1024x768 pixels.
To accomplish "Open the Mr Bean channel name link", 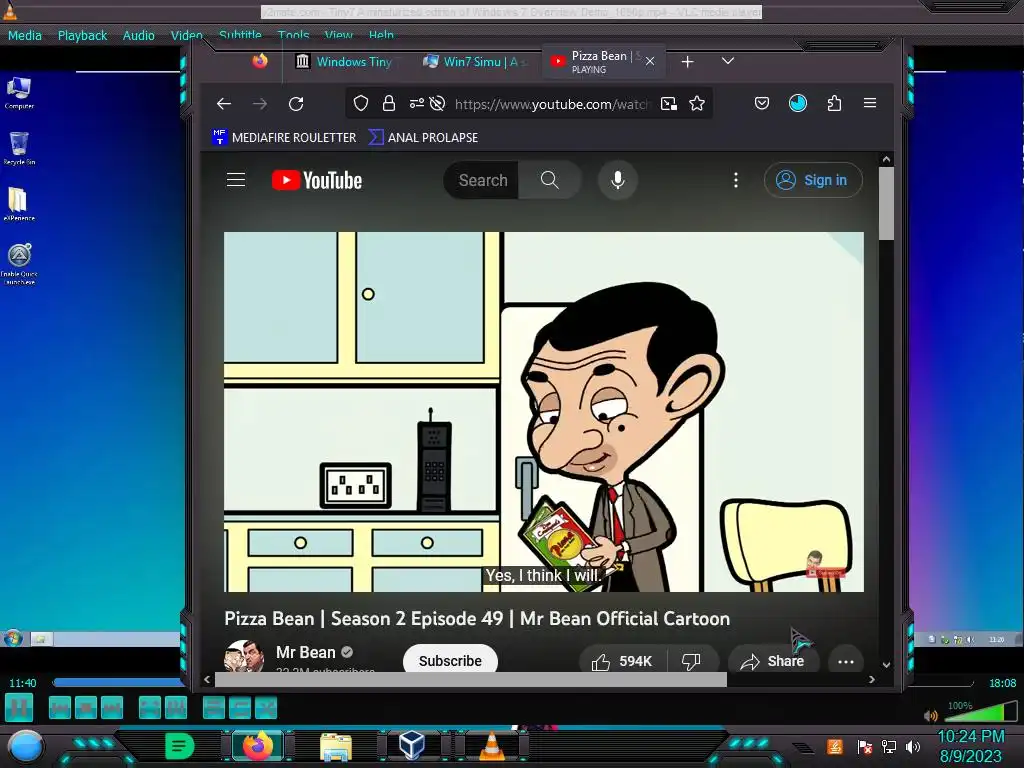I will tap(306, 652).
